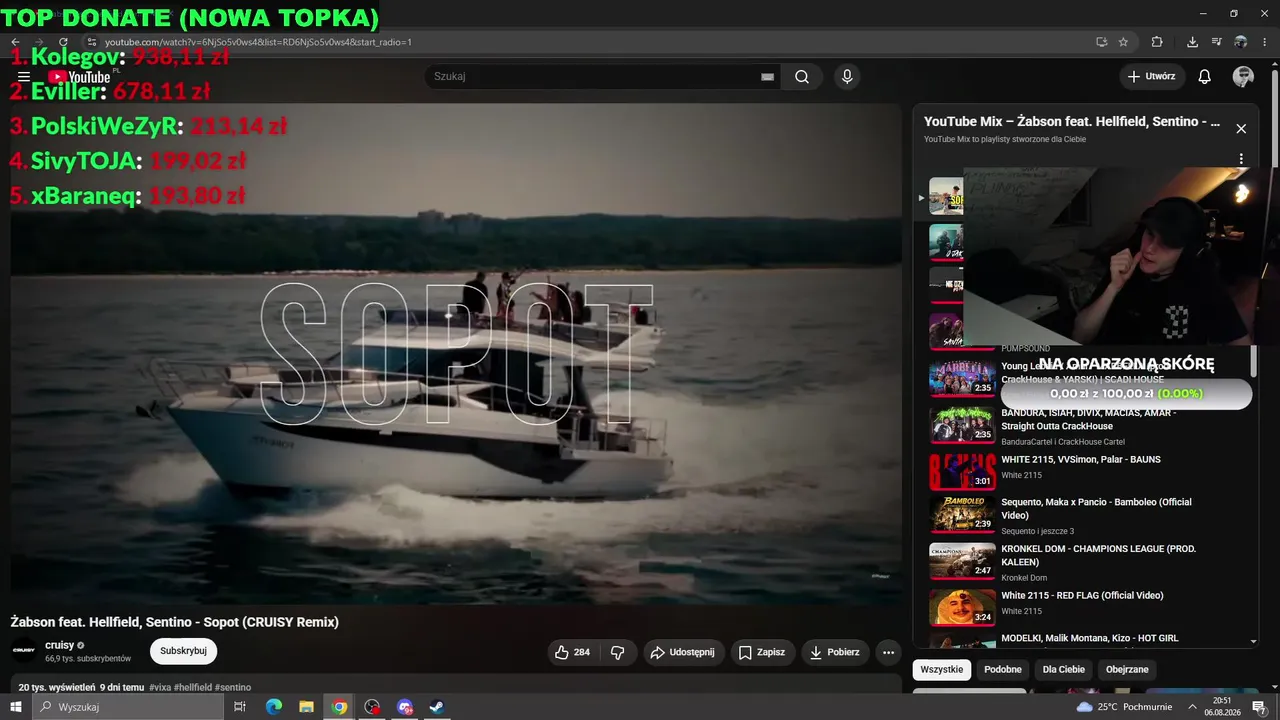Open YouTube notifications bell

pyautogui.click(x=1205, y=77)
